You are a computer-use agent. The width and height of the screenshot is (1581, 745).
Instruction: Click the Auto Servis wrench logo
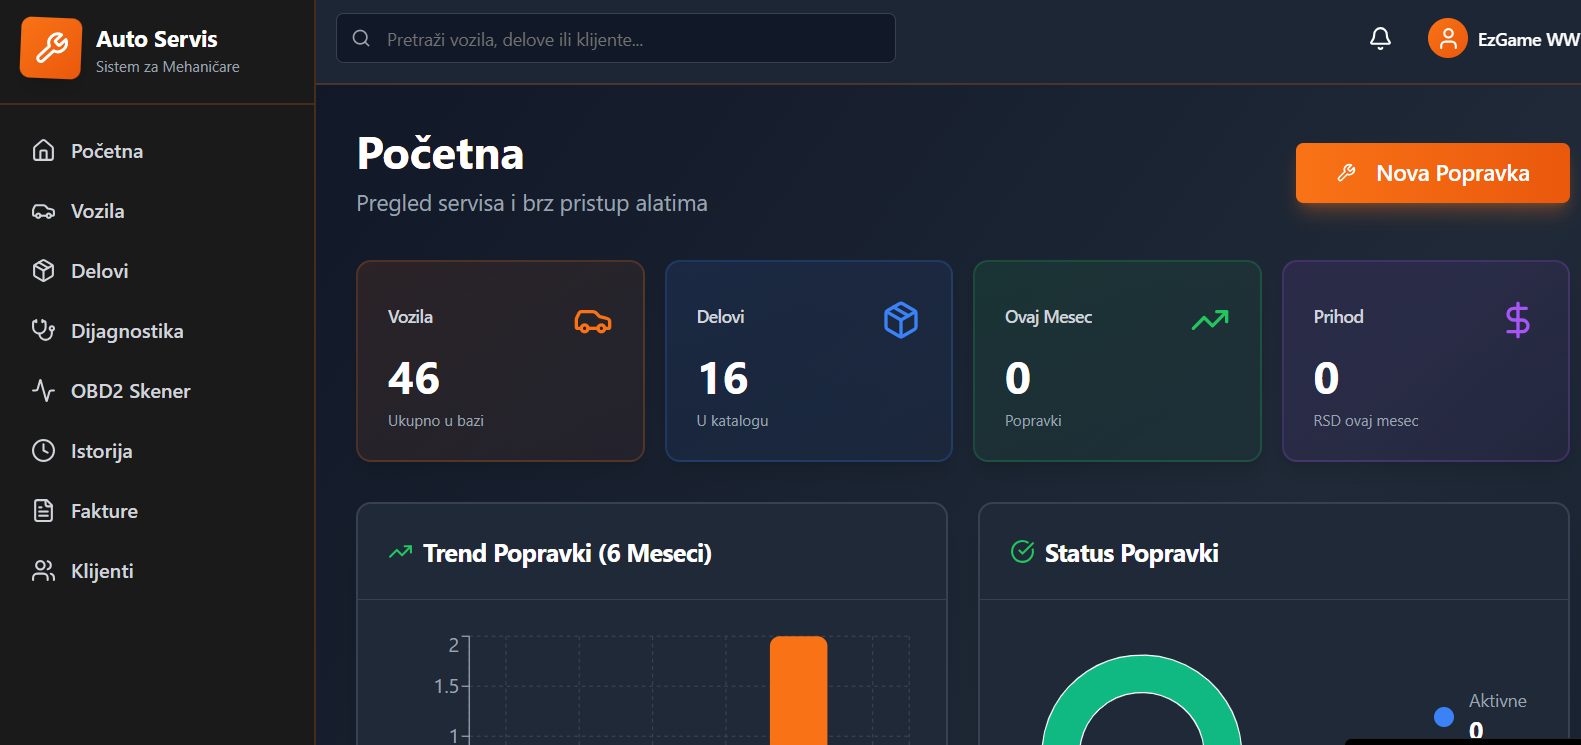pyautogui.click(x=51, y=47)
